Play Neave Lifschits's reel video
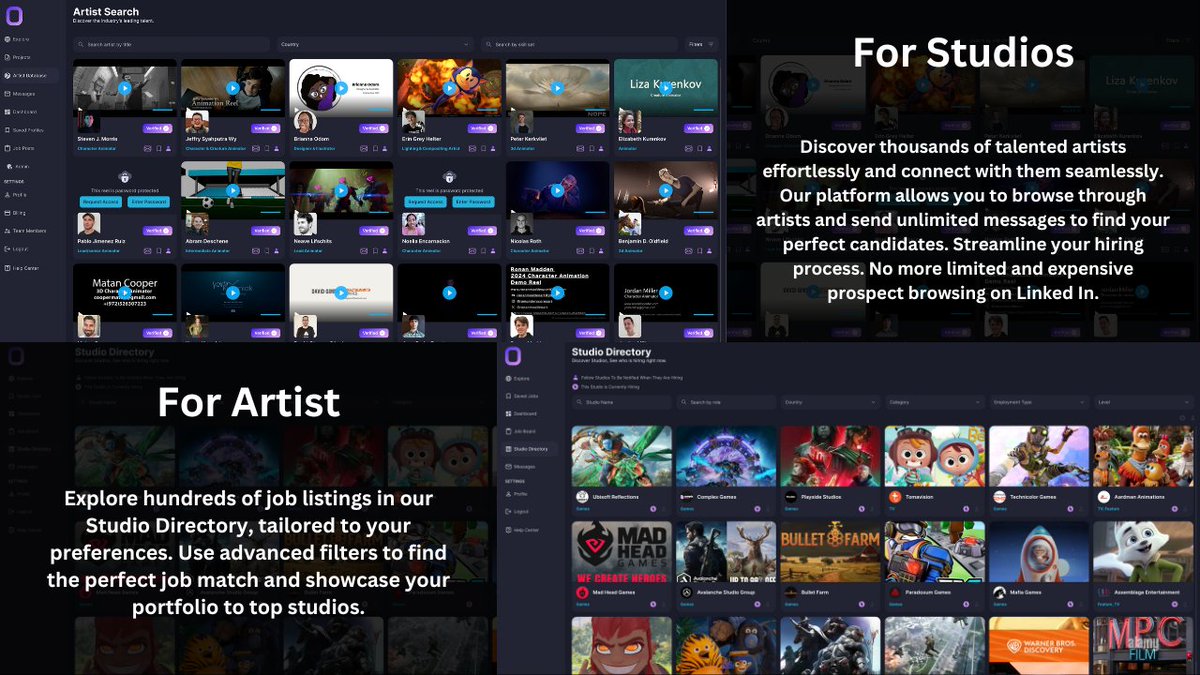 tap(341, 191)
